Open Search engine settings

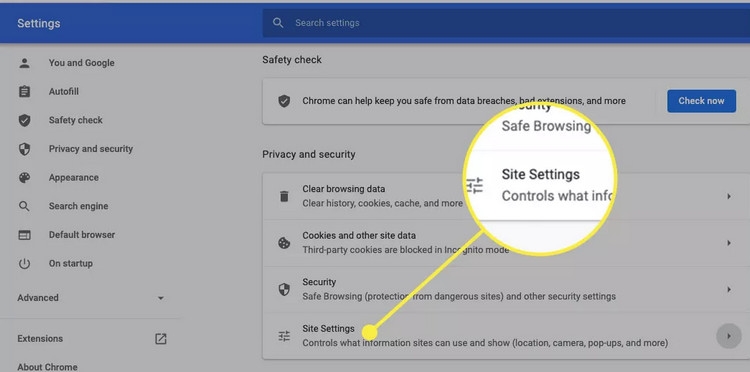78,207
